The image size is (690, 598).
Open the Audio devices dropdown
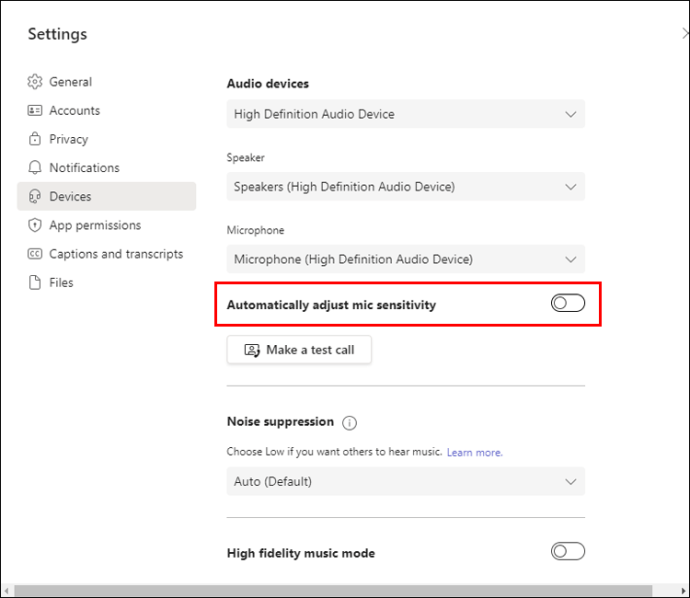pos(406,114)
